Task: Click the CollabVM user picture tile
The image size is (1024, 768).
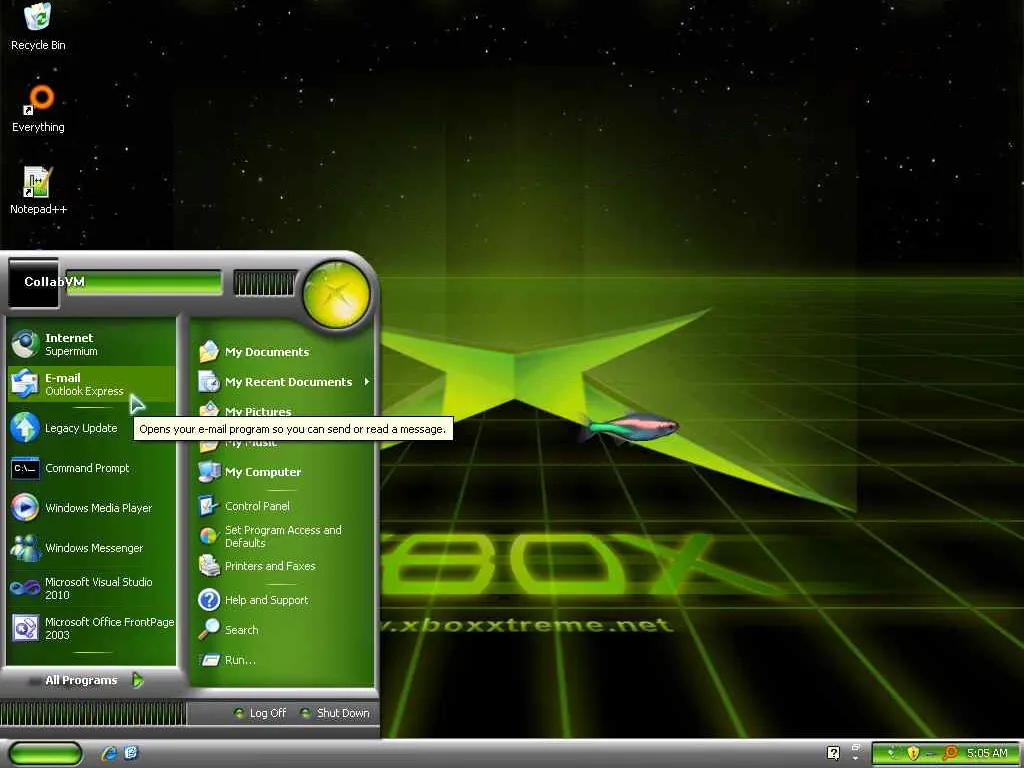Action: [x=33, y=284]
